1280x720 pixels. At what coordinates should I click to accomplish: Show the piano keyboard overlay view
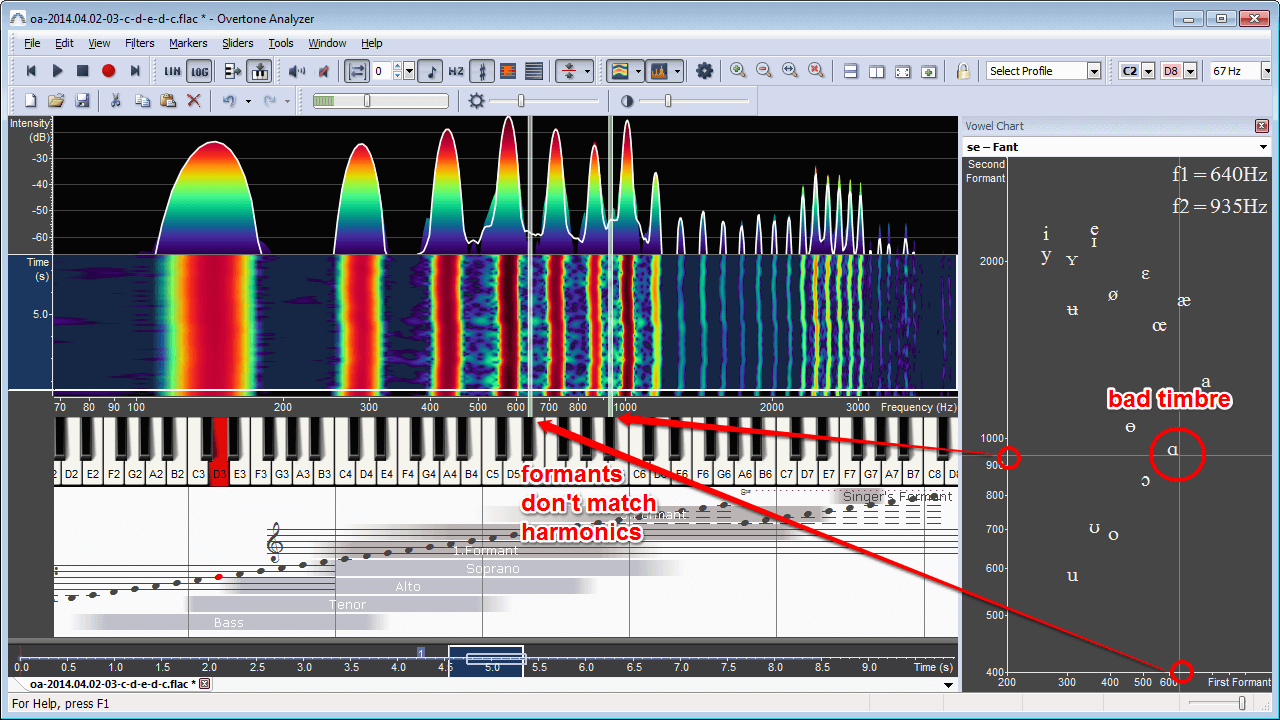[x=262, y=71]
